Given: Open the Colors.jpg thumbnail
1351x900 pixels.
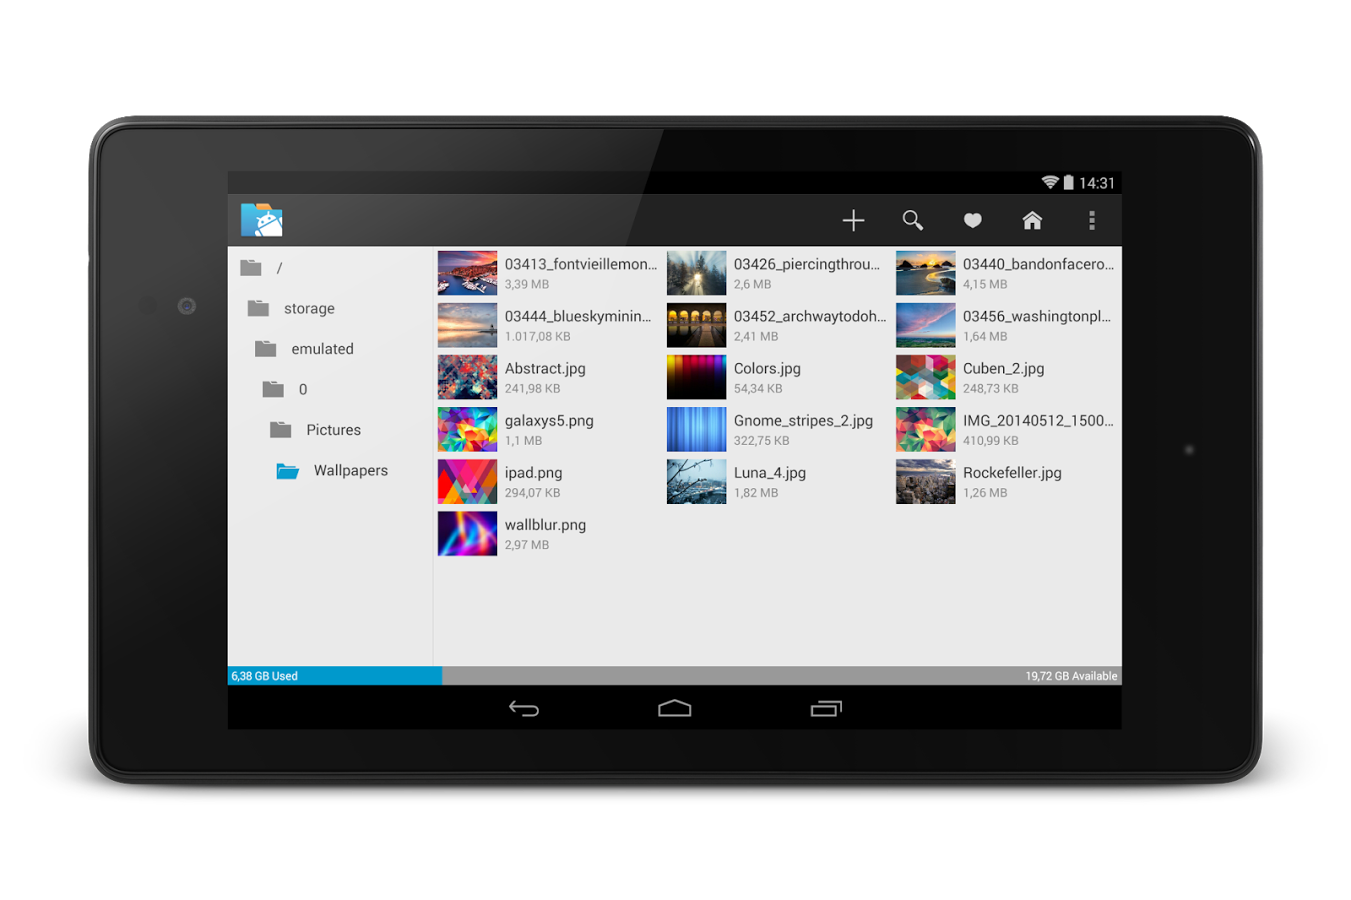Looking at the screenshot, I should coord(696,377).
